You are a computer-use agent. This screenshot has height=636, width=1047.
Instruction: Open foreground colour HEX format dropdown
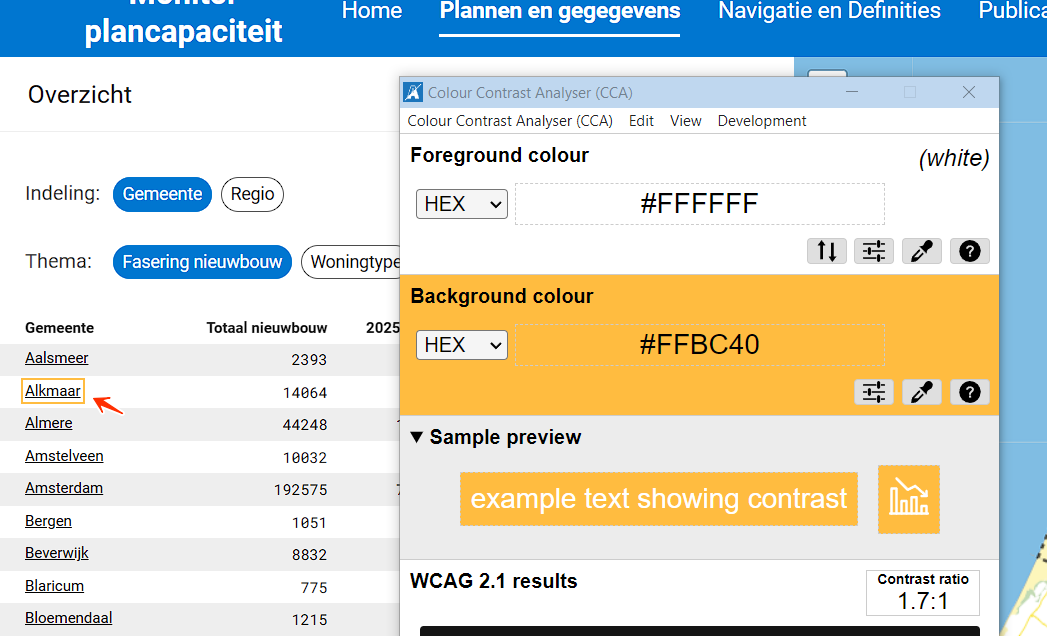(462, 204)
